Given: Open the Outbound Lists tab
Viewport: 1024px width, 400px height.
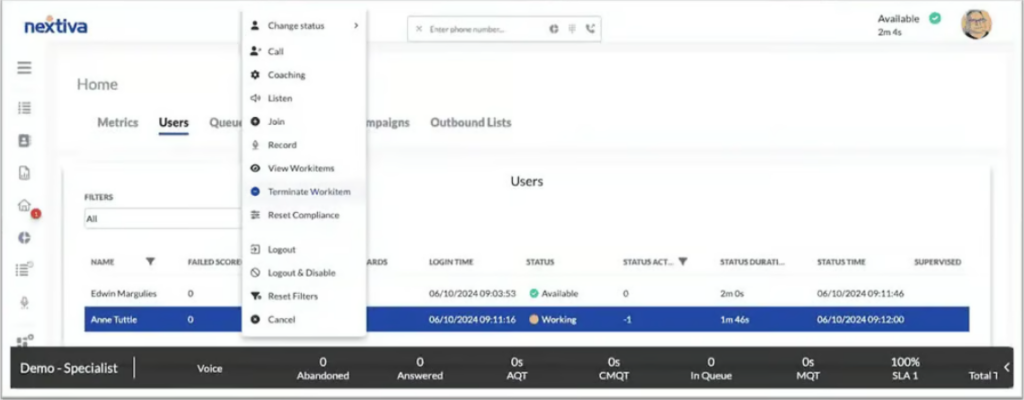Looking at the screenshot, I should pyautogui.click(x=470, y=122).
